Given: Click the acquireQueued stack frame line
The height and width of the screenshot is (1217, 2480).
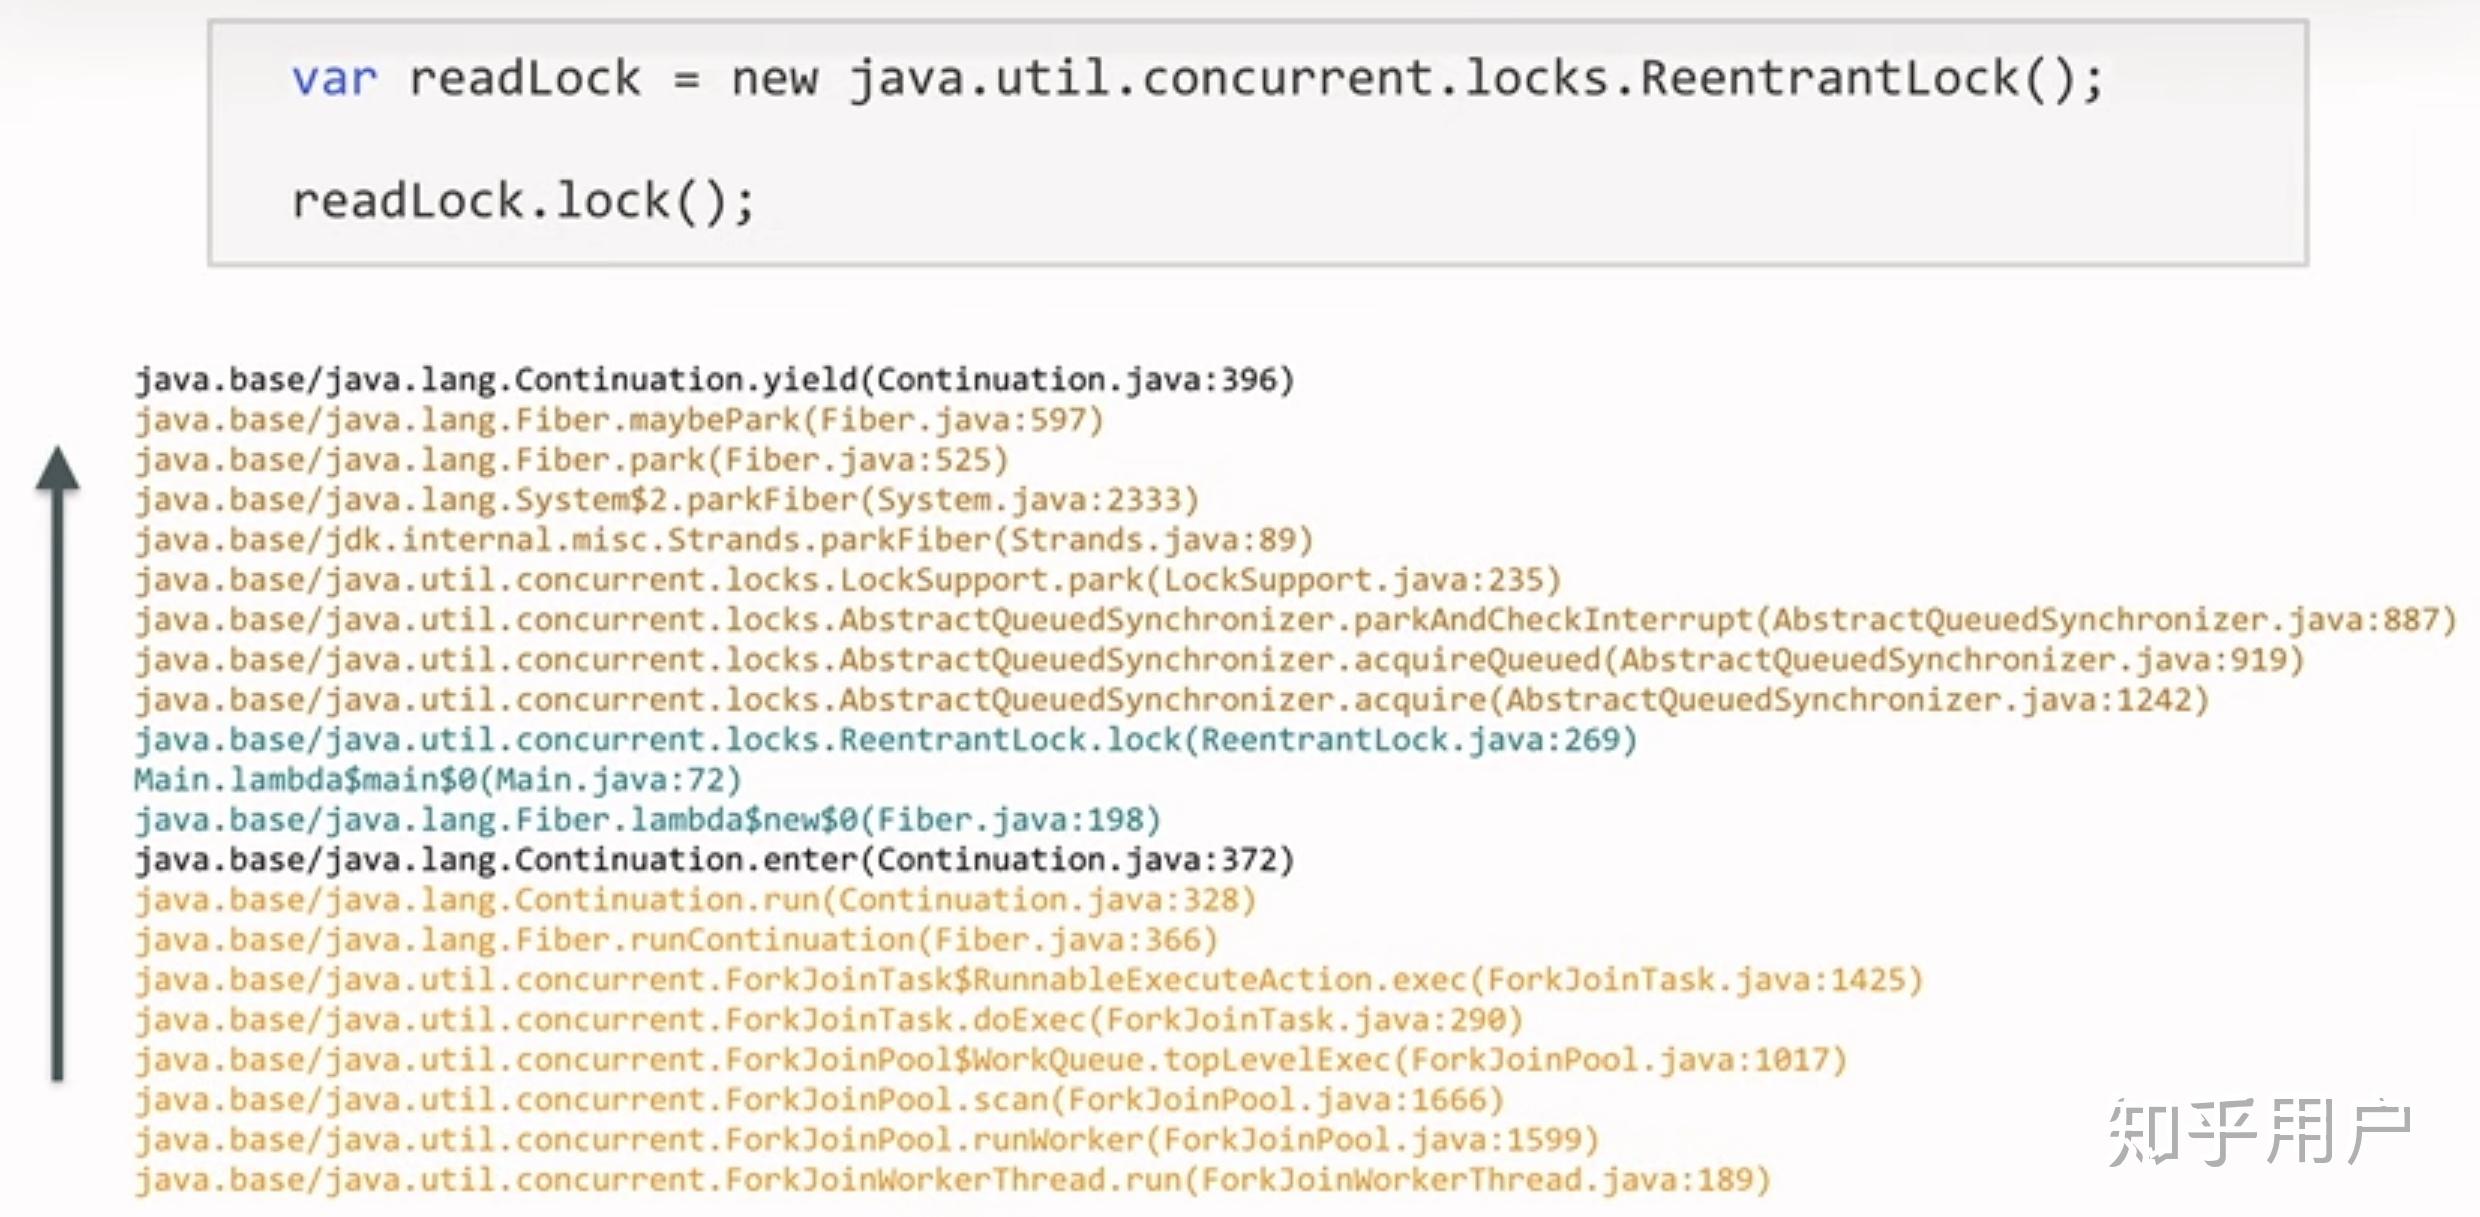Looking at the screenshot, I should [1219, 660].
